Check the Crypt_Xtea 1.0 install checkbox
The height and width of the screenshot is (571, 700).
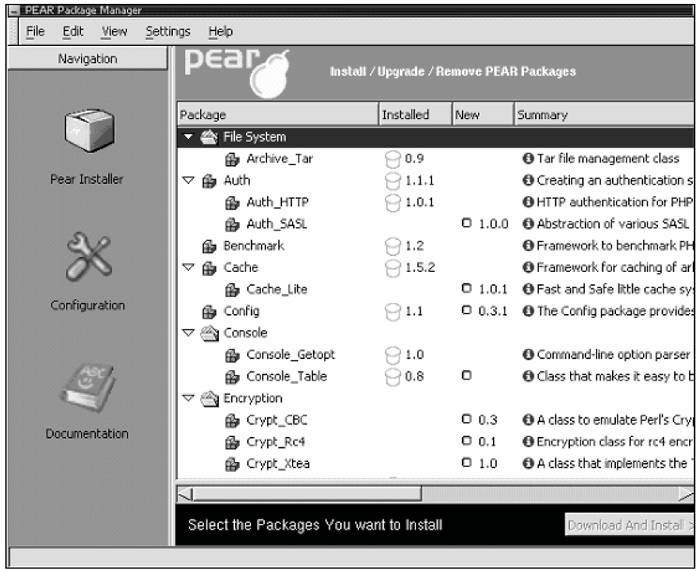[467, 463]
